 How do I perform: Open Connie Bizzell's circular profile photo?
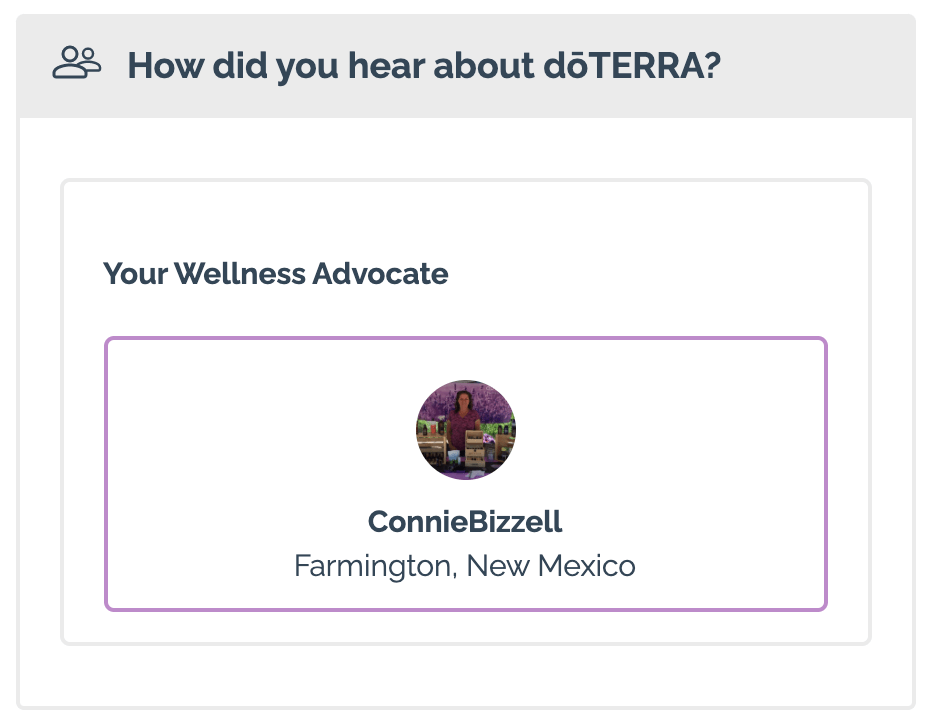pyautogui.click(x=466, y=430)
